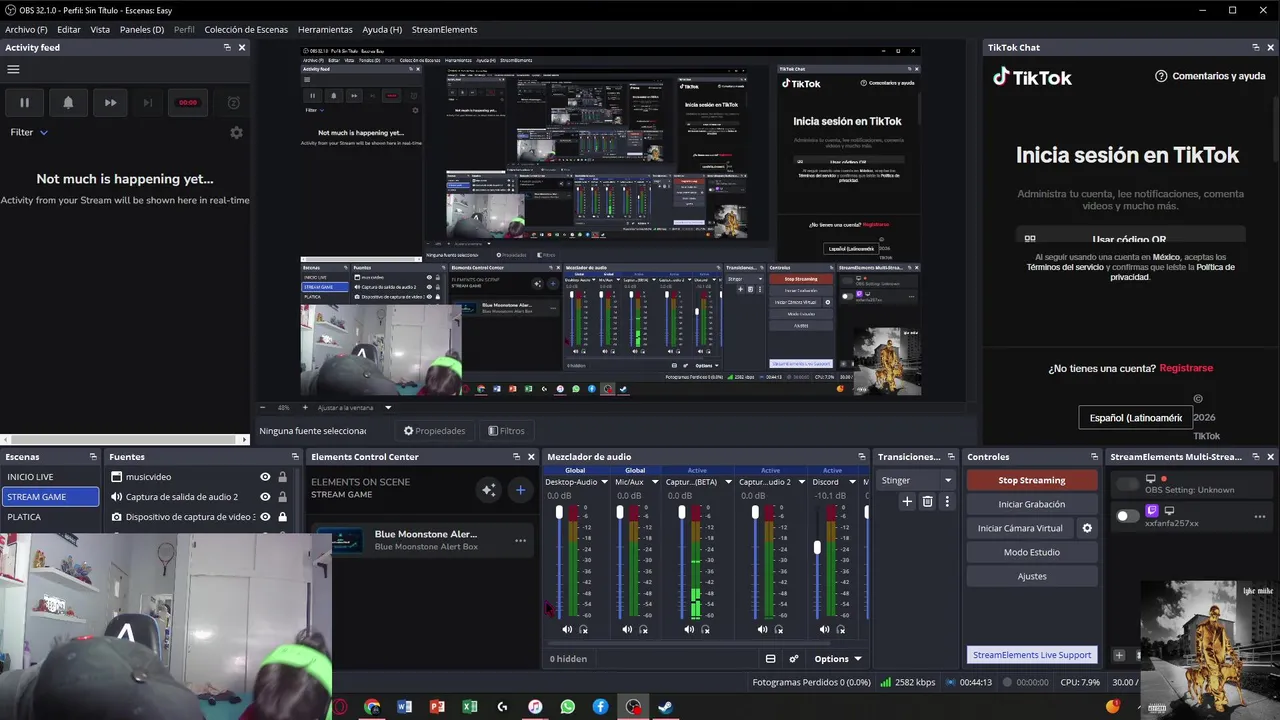Open TikTok Comentarios y ayuda
Viewport: 1280px width, 720px height.
[x=1210, y=76]
